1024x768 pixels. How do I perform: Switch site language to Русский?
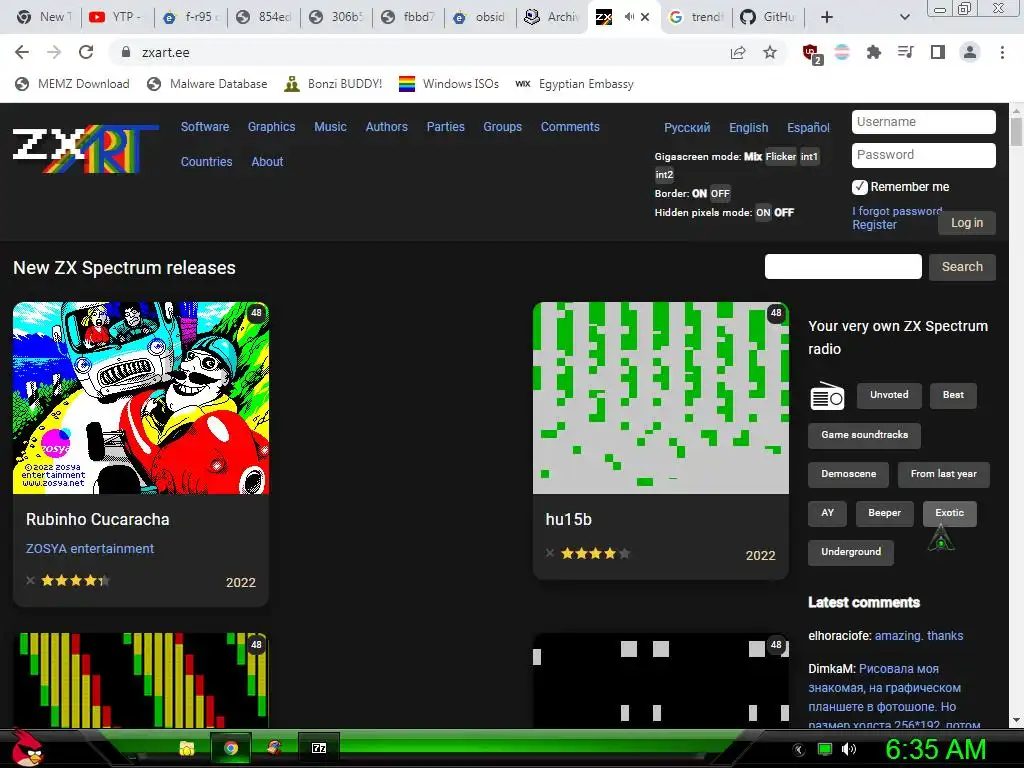click(687, 127)
